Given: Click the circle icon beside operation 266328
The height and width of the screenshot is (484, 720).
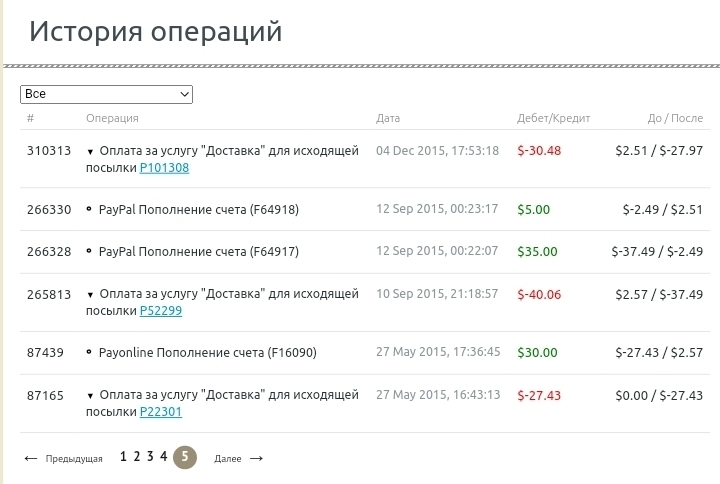Looking at the screenshot, I should [90, 251].
